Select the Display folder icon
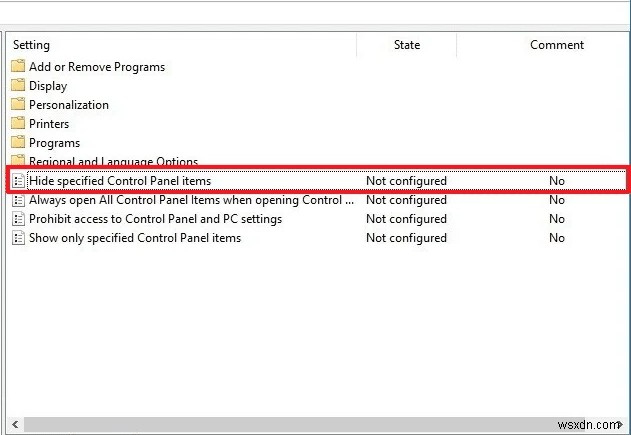Image resolution: width=631 pixels, height=435 pixels. pyautogui.click(x=18, y=86)
